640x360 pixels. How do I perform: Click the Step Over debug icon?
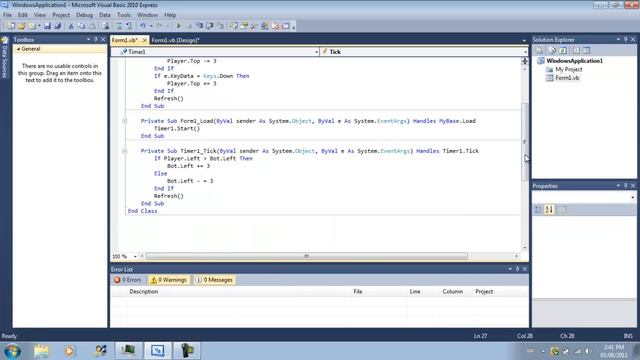[209, 26]
